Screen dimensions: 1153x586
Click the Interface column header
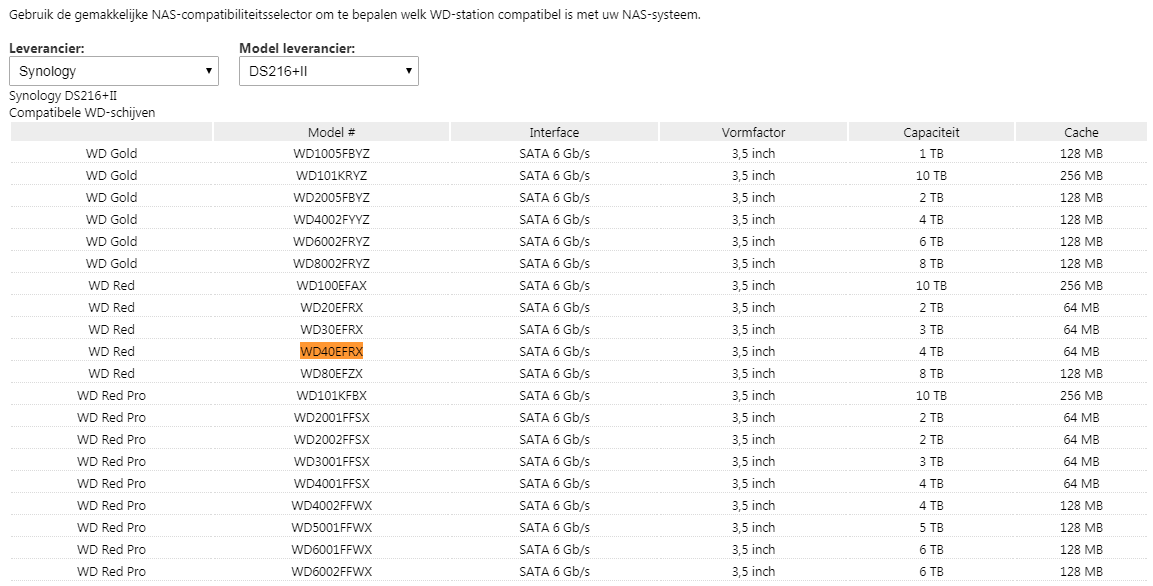click(x=554, y=132)
